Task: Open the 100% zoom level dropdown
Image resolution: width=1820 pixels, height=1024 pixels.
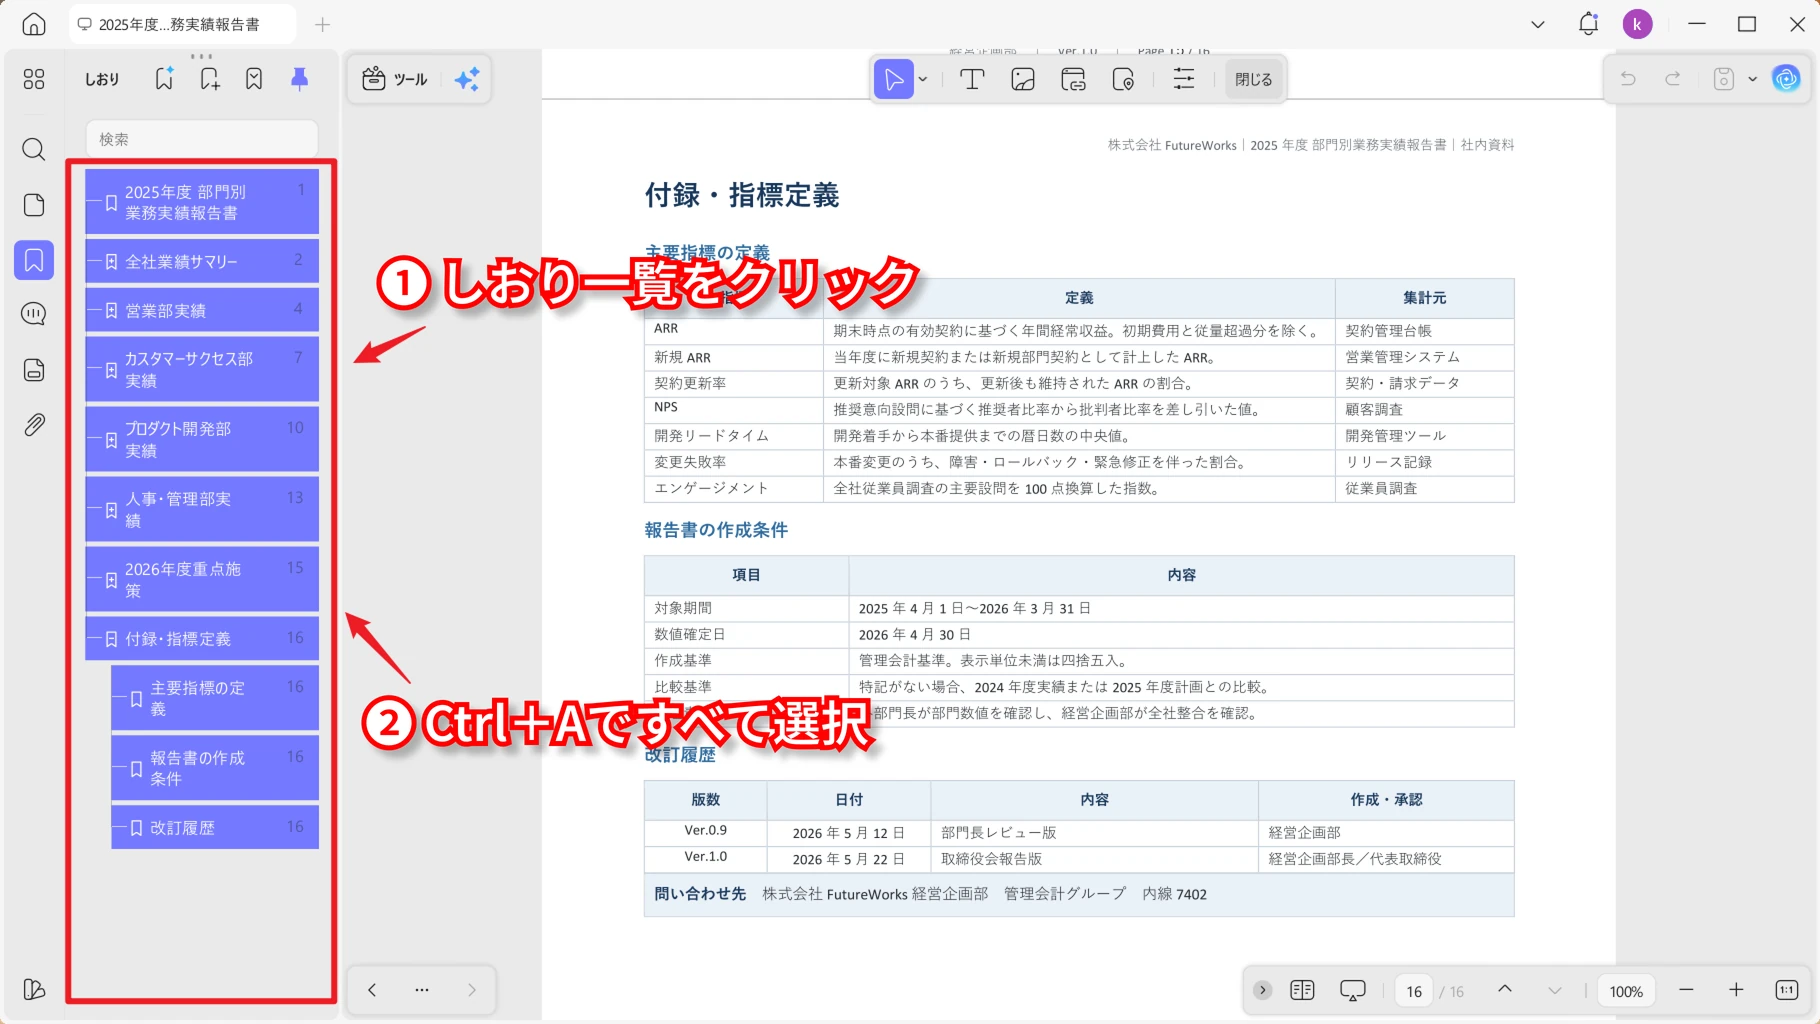Action: coord(1626,991)
